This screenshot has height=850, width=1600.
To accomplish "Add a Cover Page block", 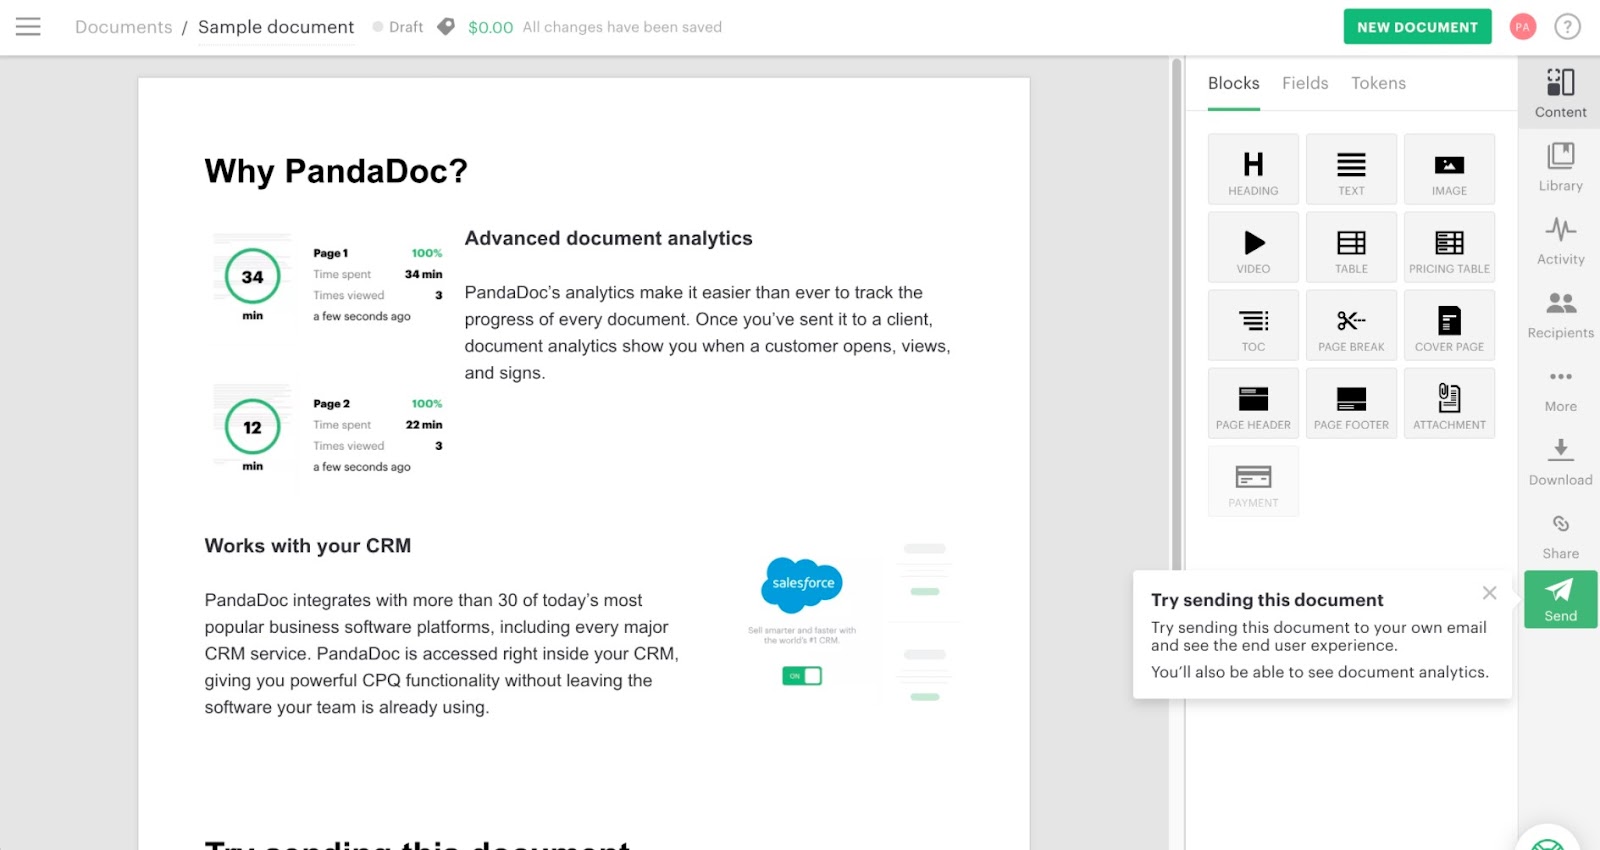I will pyautogui.click(x=1449, y=325).
